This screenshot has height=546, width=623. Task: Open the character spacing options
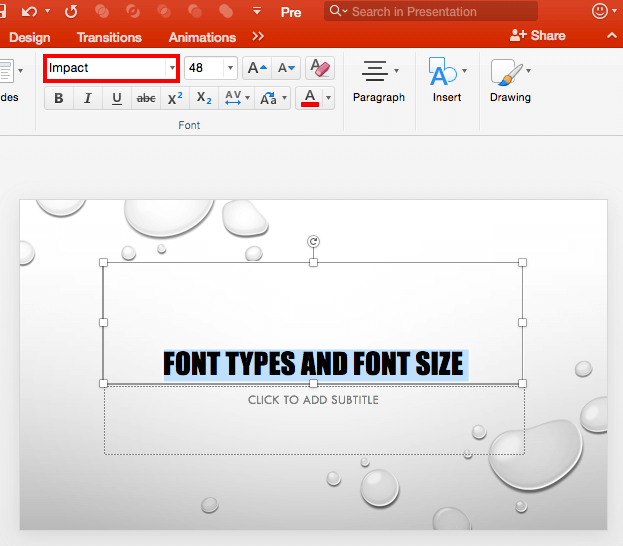233,98
